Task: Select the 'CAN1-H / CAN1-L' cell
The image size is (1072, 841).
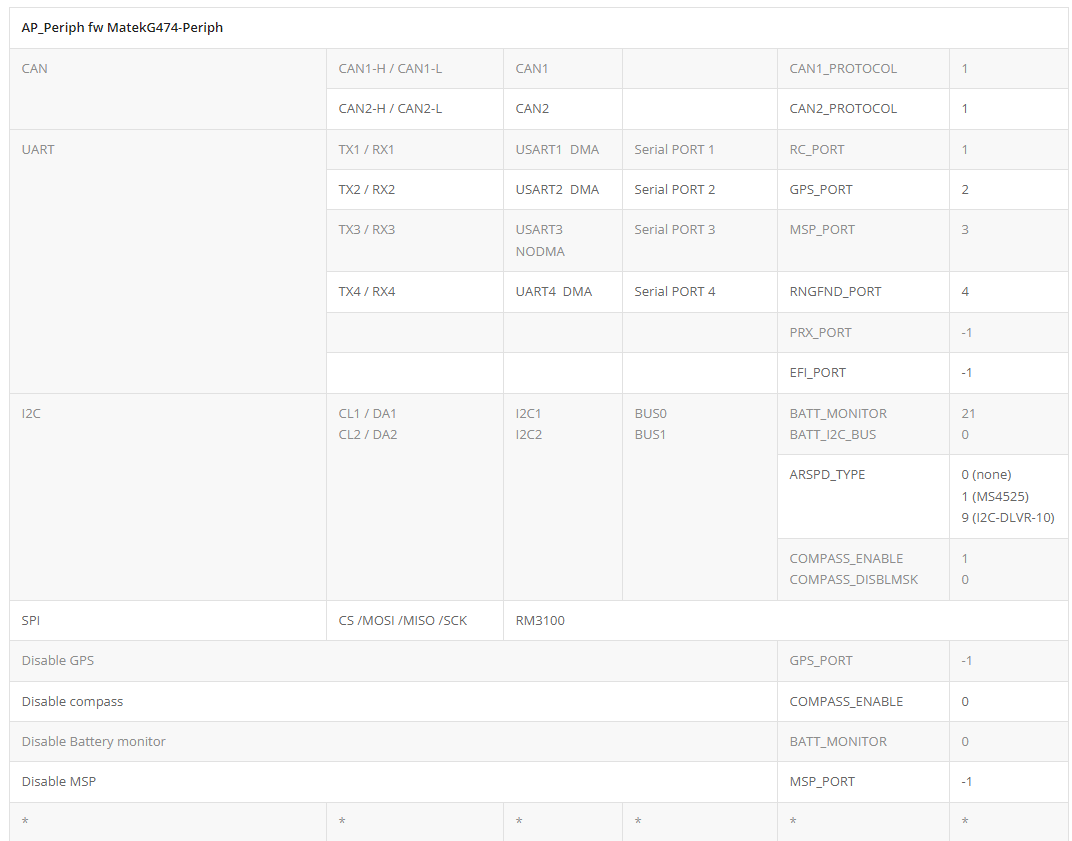Action: (x=415, y=68)
